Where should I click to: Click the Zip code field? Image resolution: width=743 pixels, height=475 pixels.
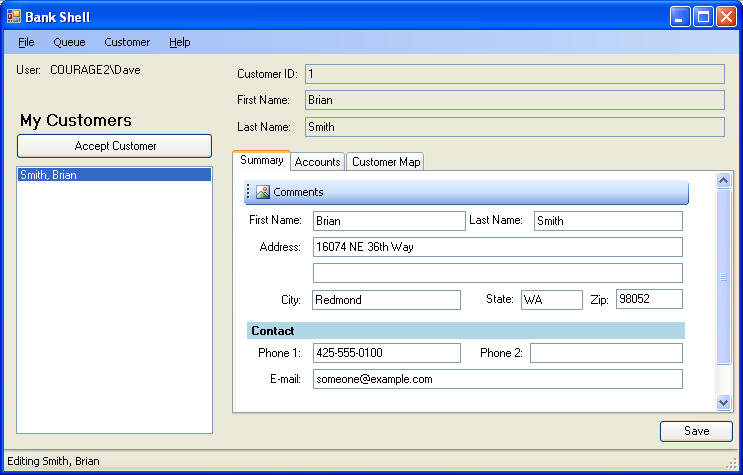[x=649, y=300]
